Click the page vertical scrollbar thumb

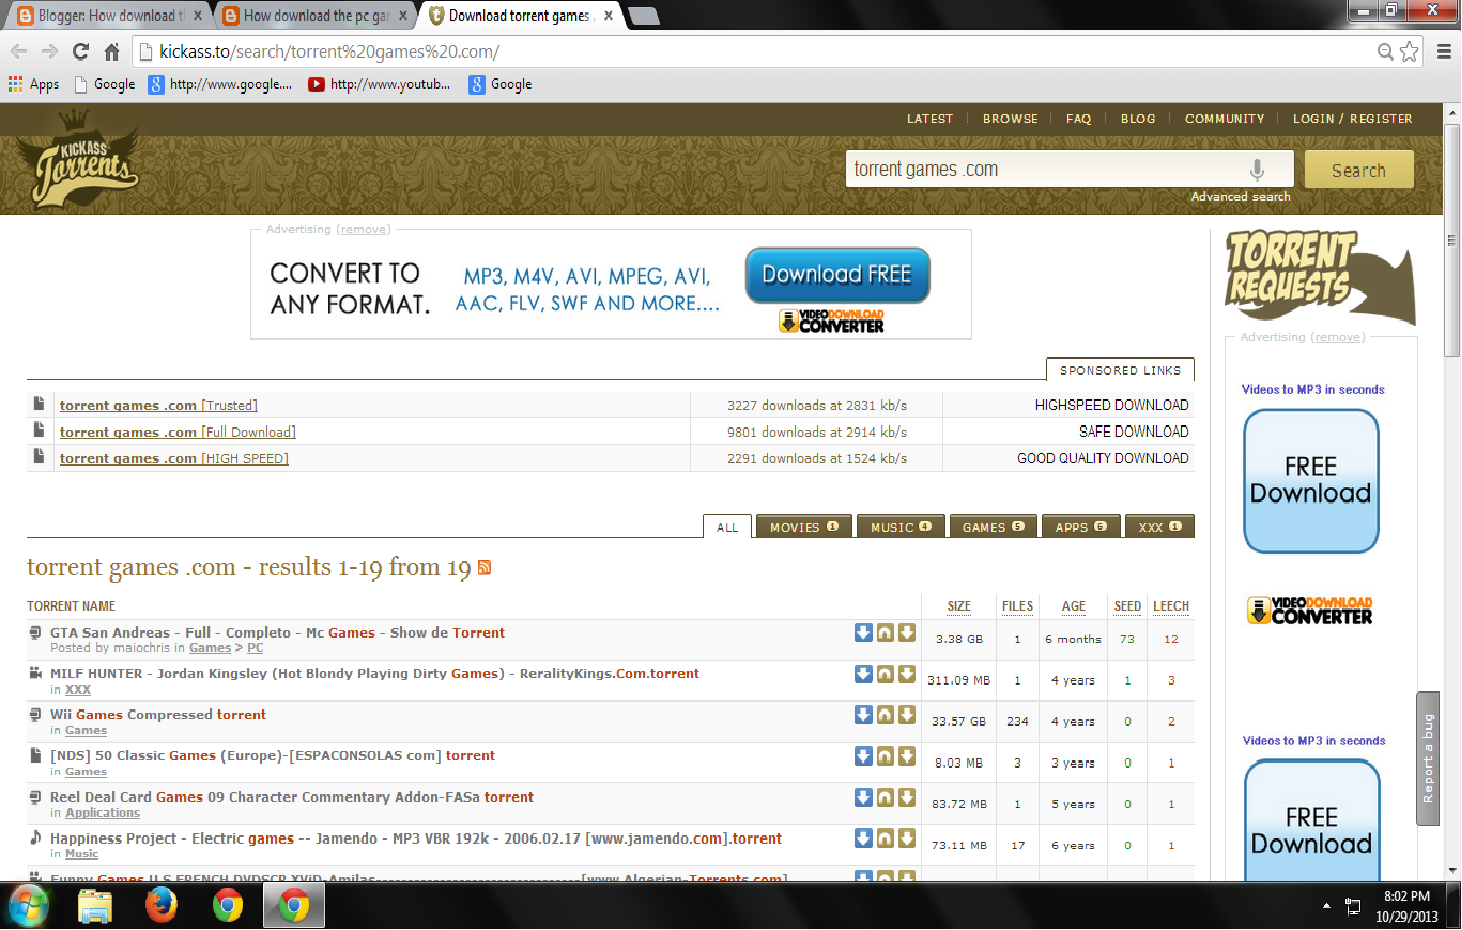[1452, 240]
